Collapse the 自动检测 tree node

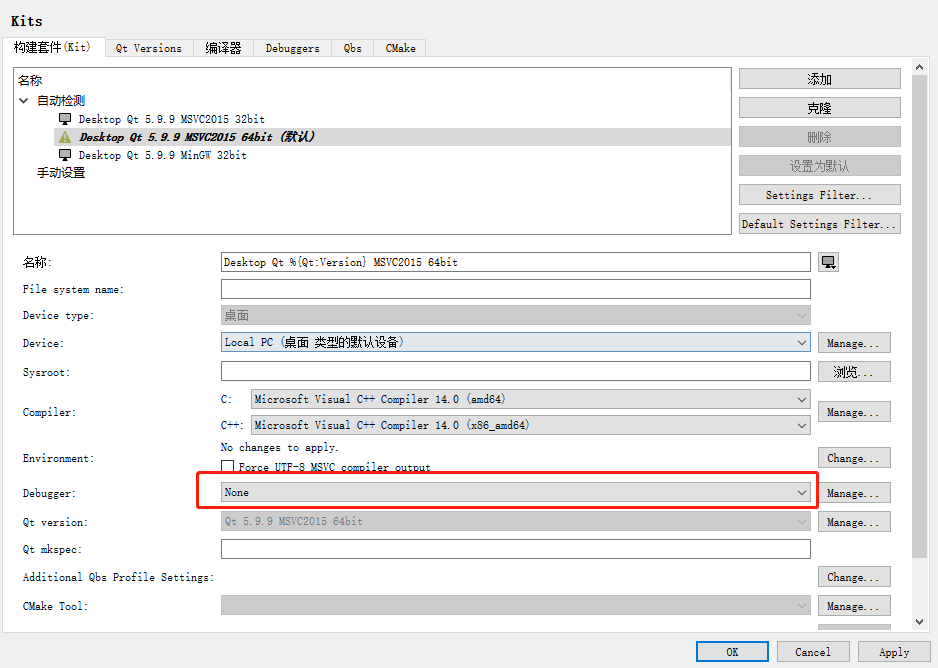pyautogui.click(x=23, y=101)
